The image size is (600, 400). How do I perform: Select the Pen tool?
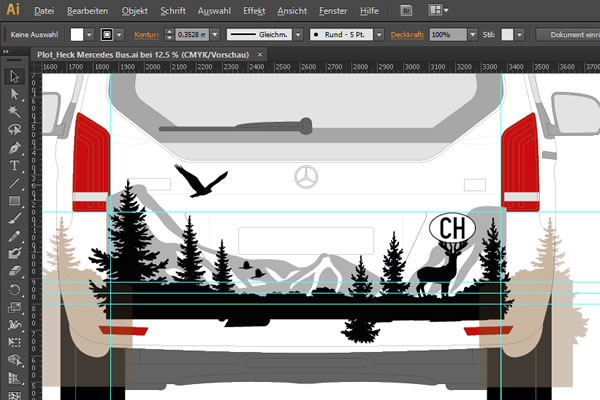(15, 147)
